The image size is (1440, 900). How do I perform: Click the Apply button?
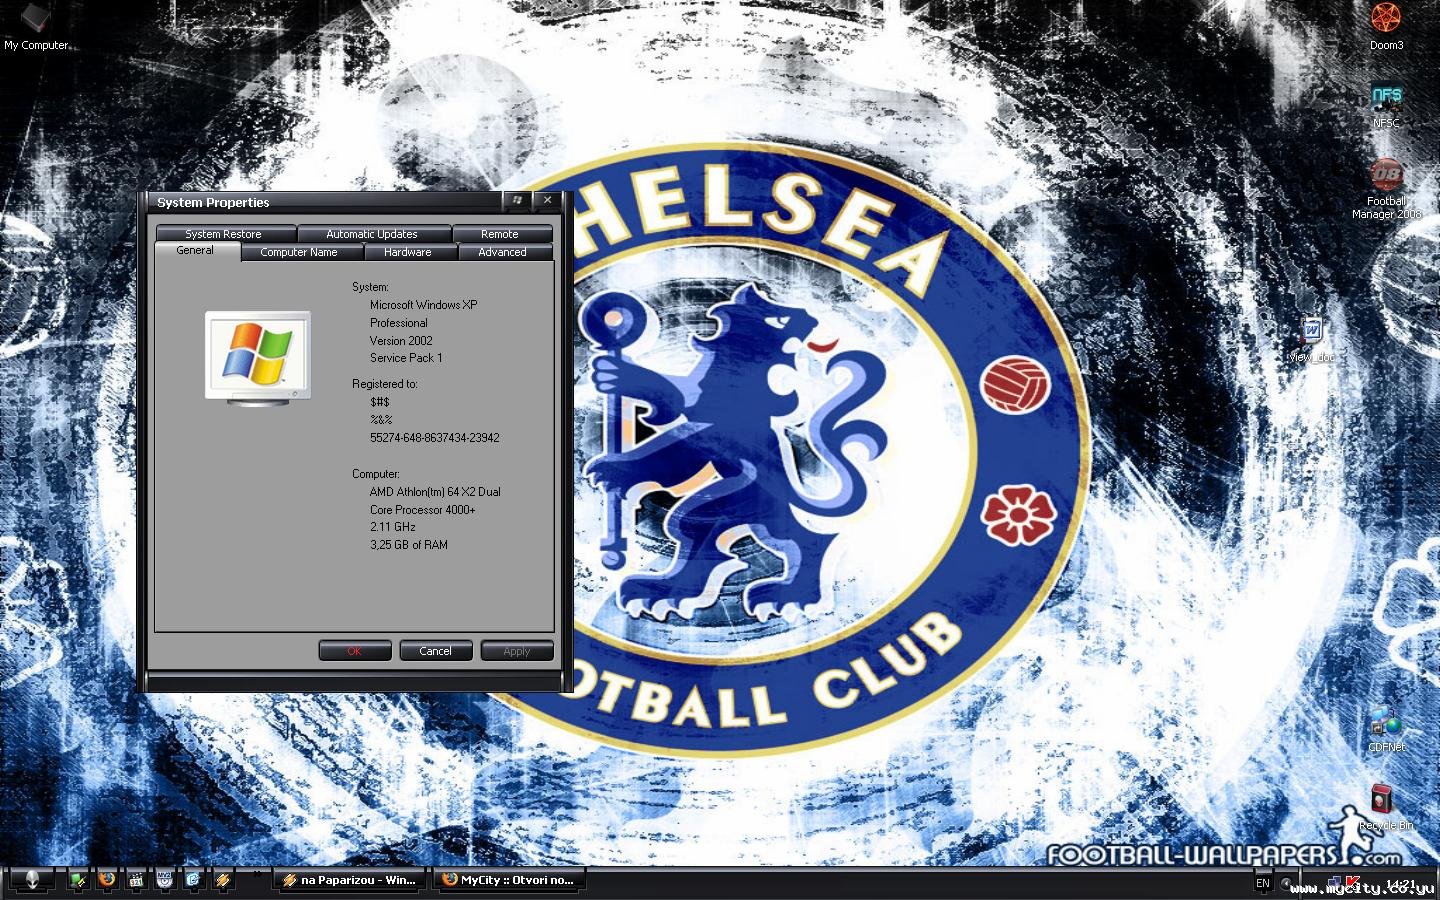tap(517, 651)
